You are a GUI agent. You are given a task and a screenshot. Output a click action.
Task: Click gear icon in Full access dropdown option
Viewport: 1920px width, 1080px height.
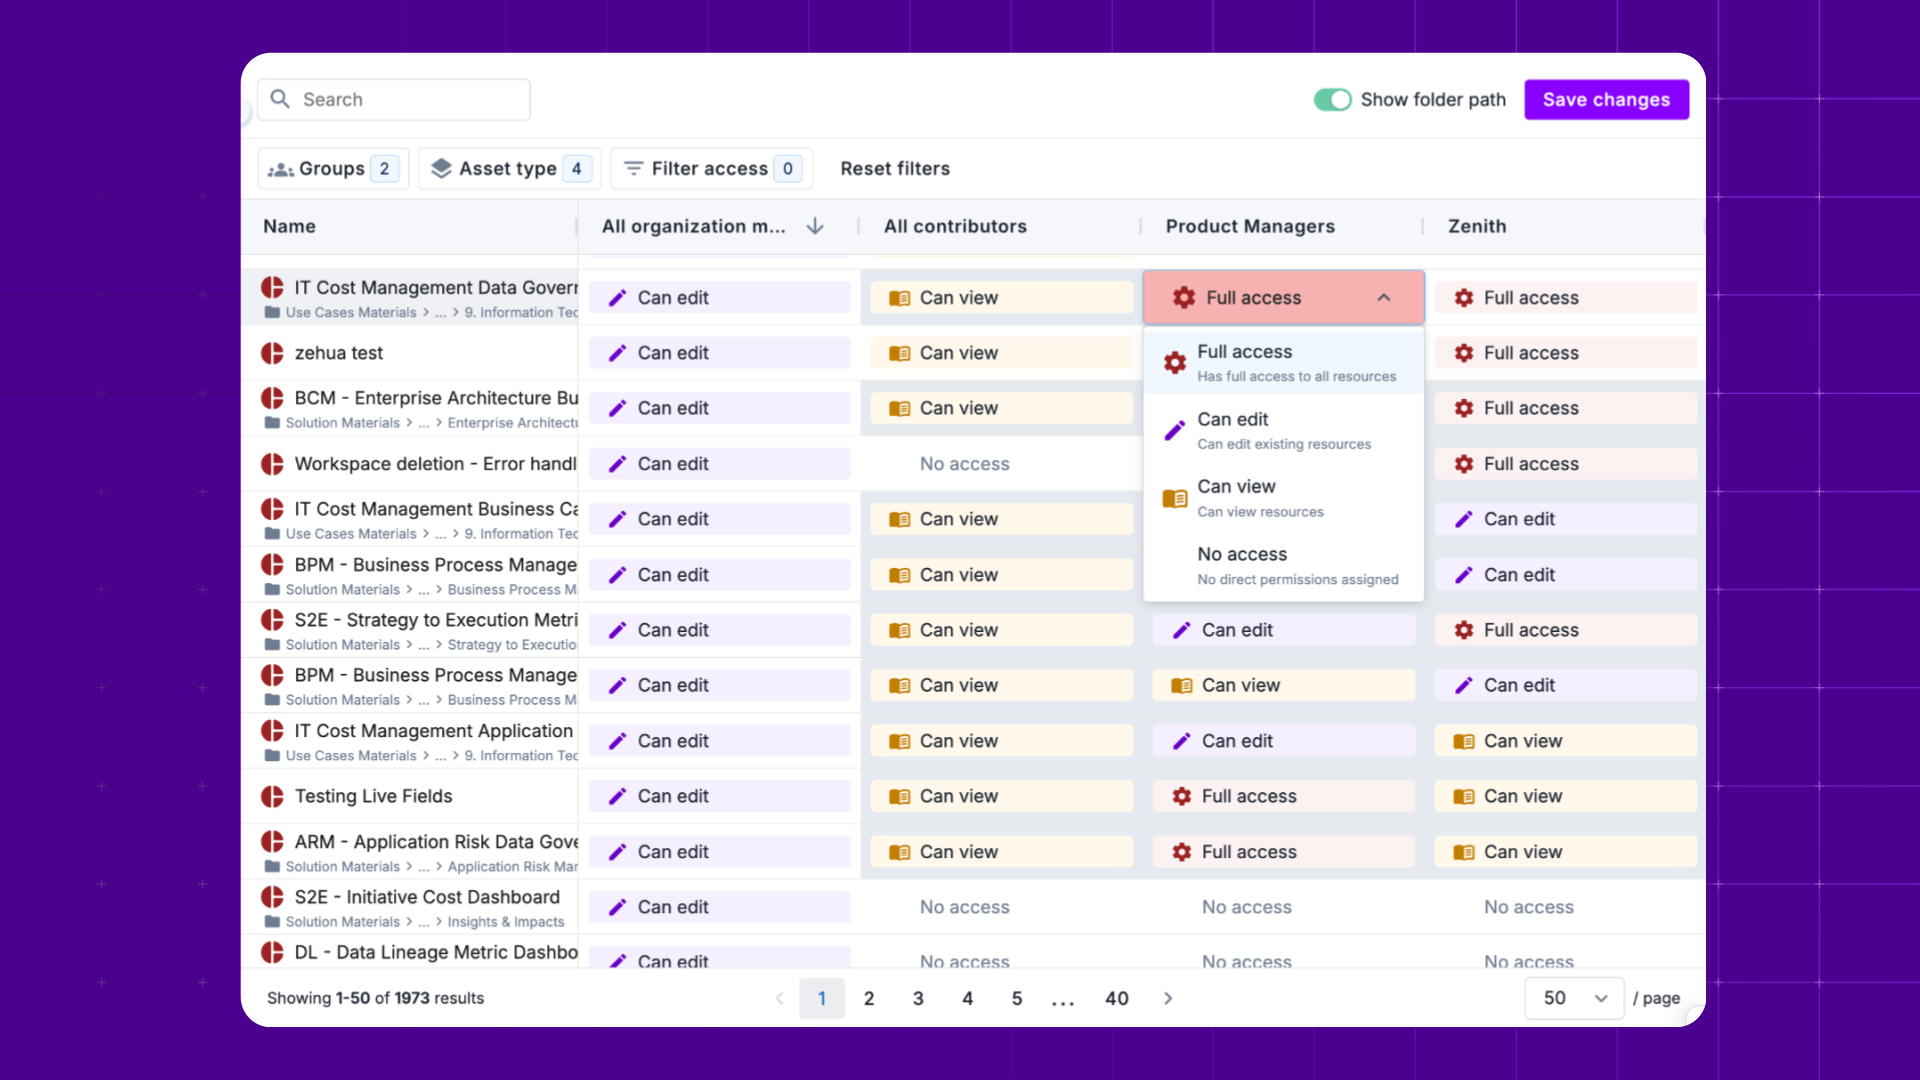[x=1175, y=363]
